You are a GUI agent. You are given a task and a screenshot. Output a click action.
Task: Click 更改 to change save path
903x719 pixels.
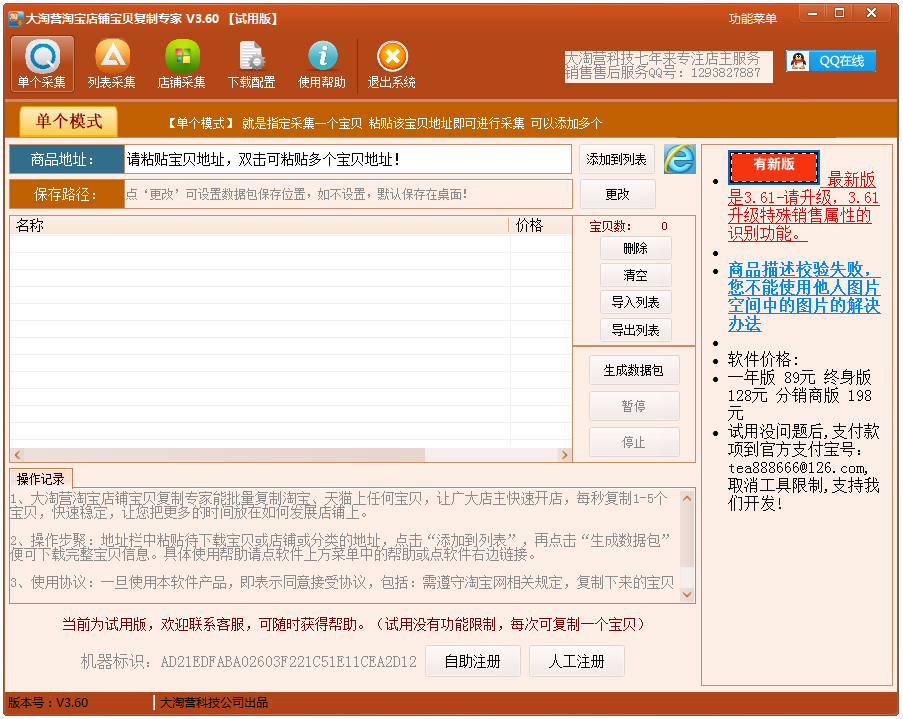pyautogui.click(x=617, y=194)
